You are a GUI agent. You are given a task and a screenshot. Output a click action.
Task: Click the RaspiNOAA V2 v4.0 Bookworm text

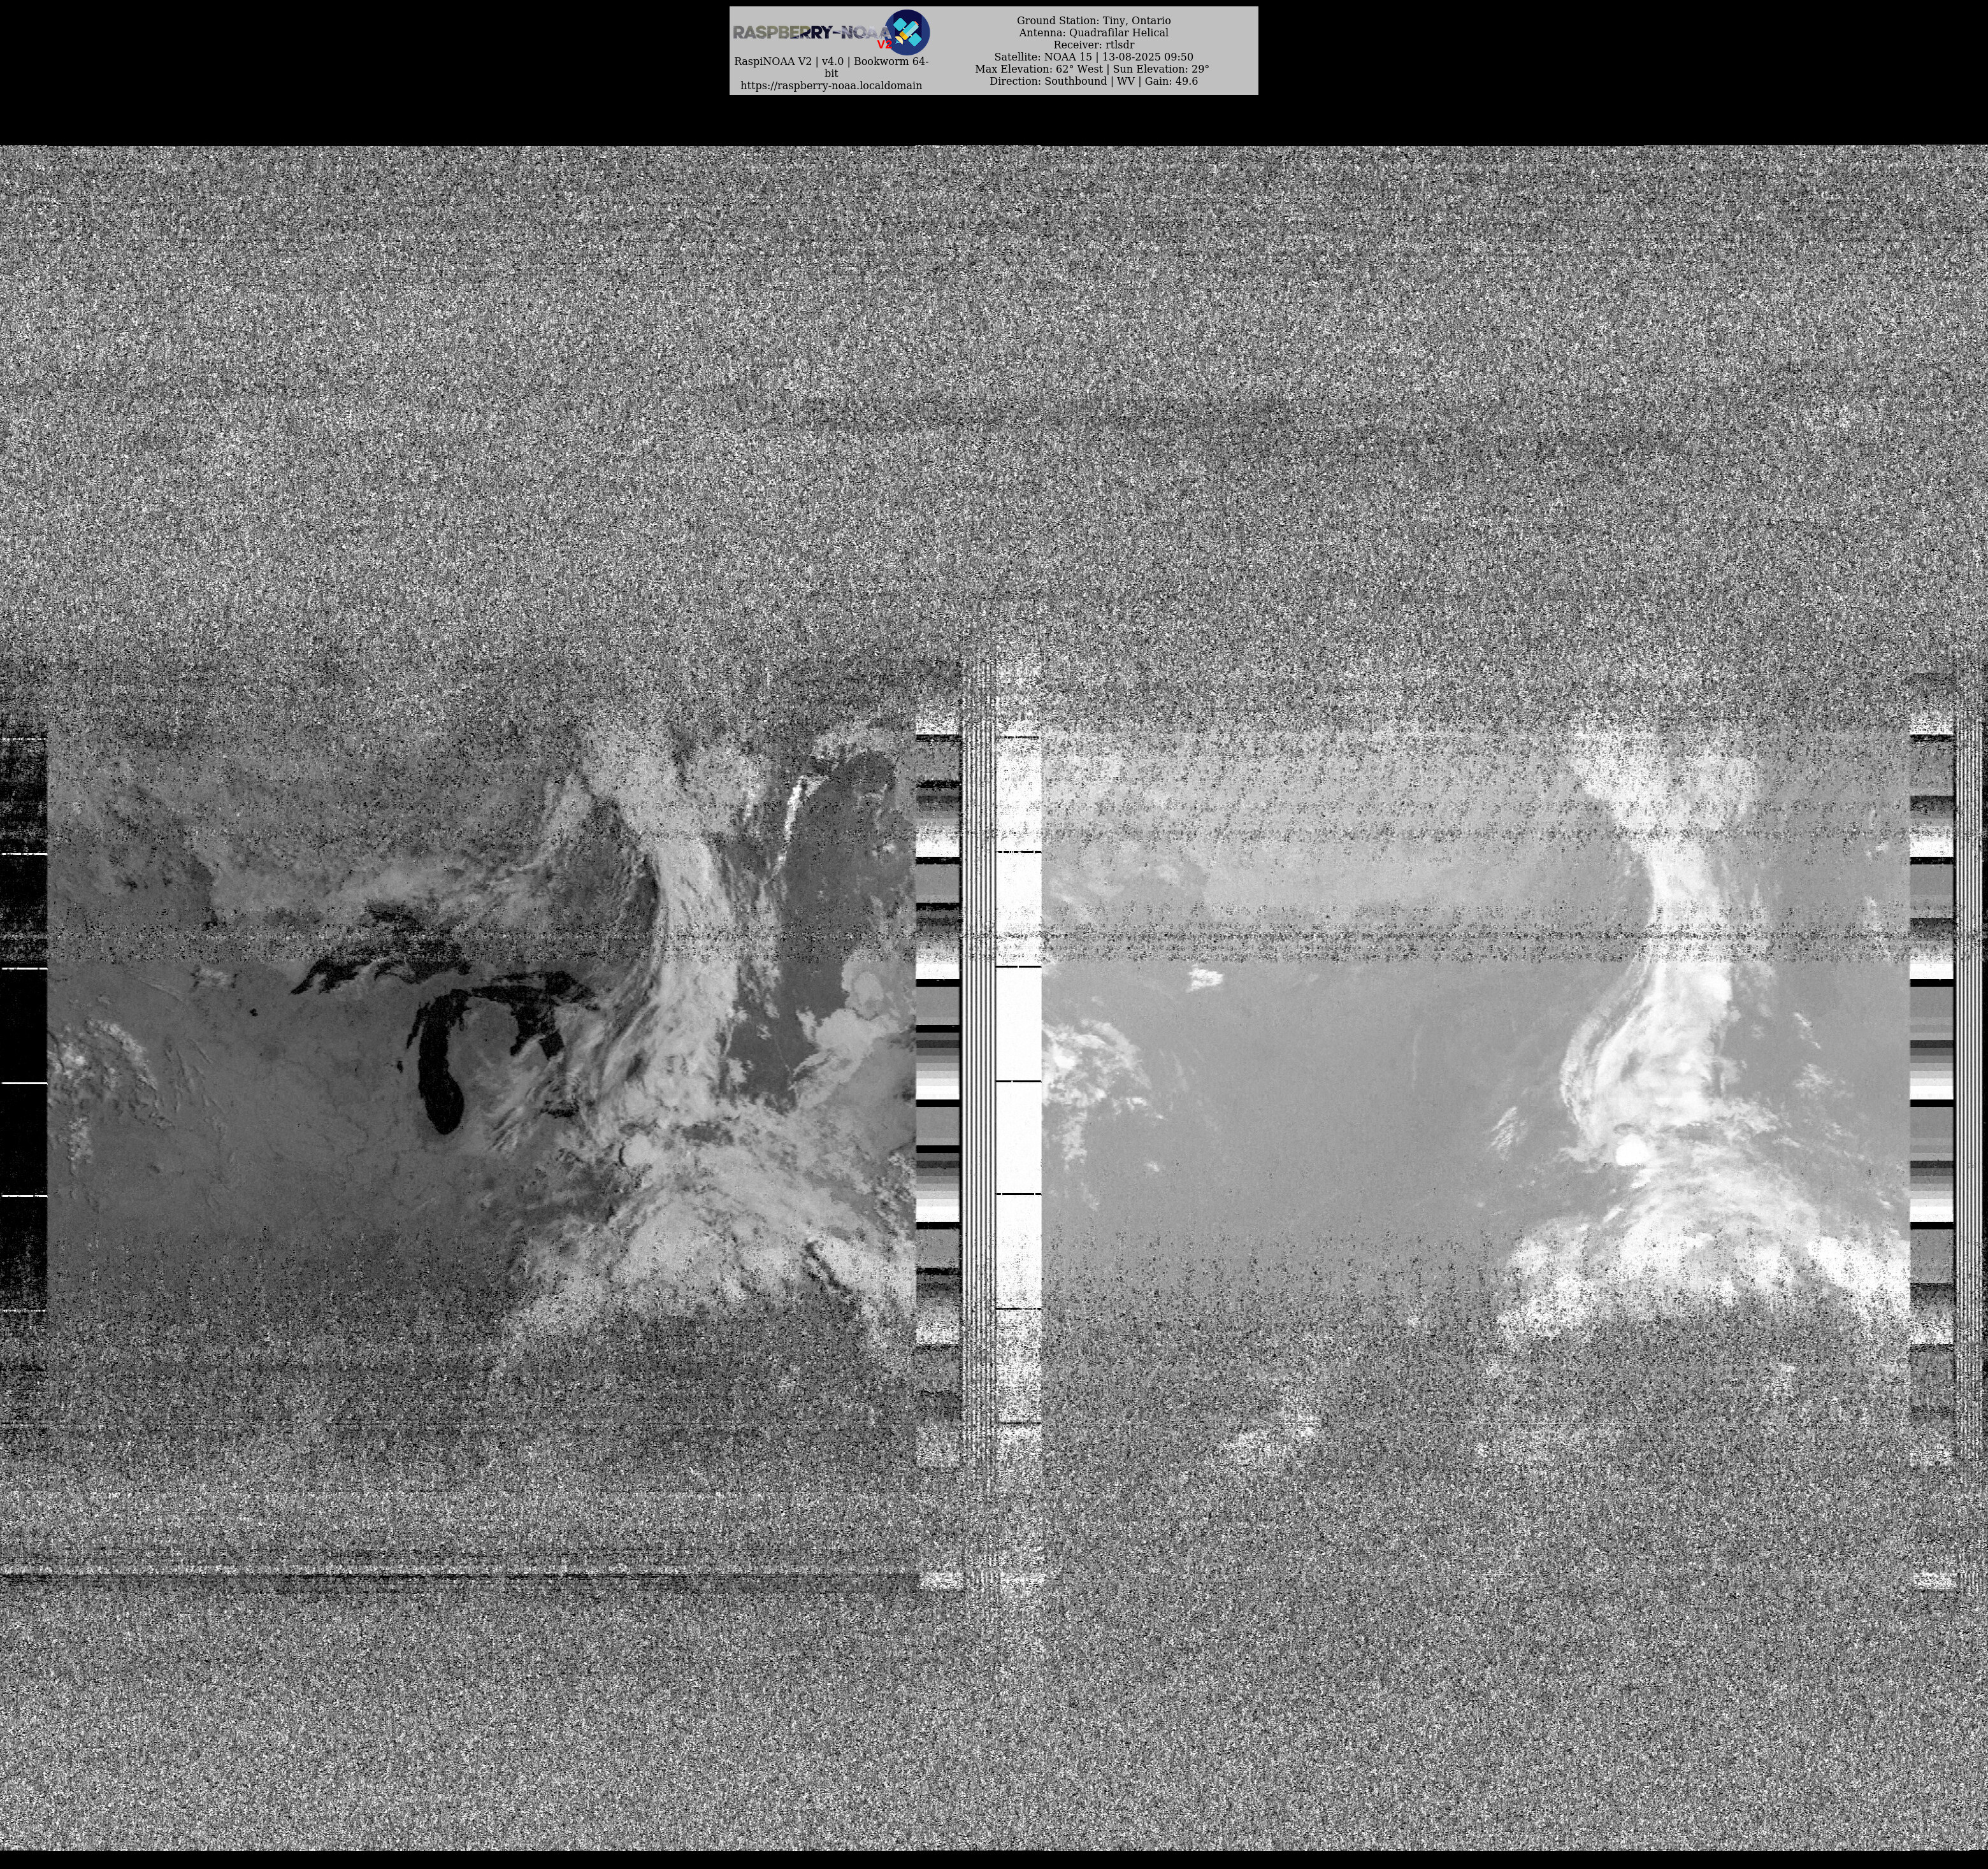[831, 61]
